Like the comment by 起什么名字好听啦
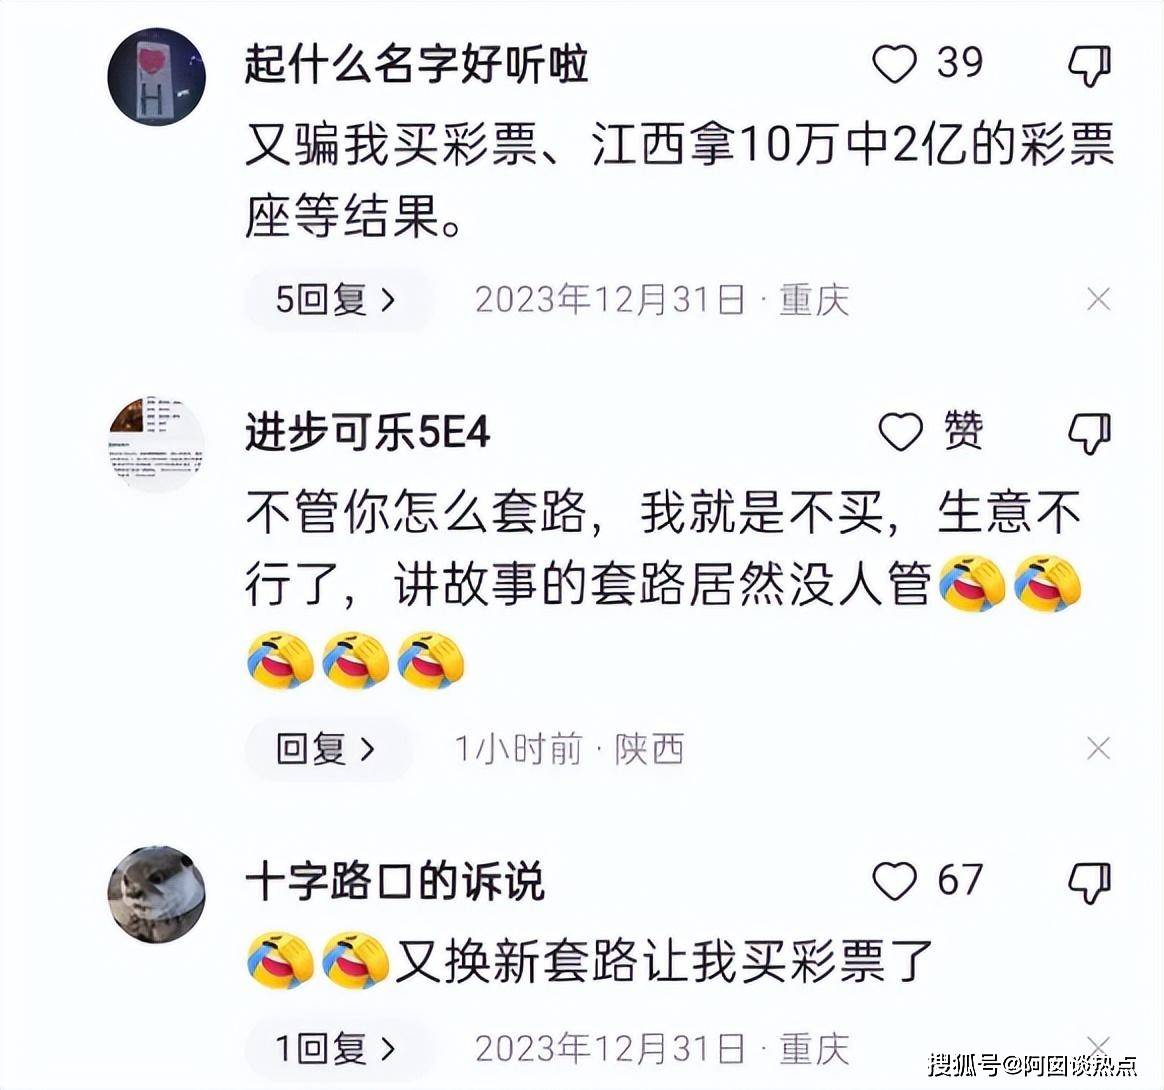 (x=895, y=64)
